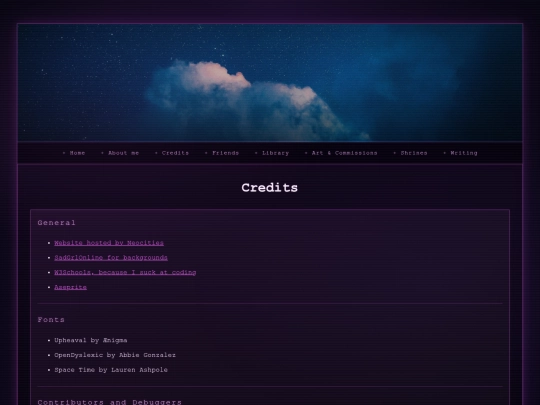
Task: Click the night sky cloud banner image
Action: click(x=270, y=83)
